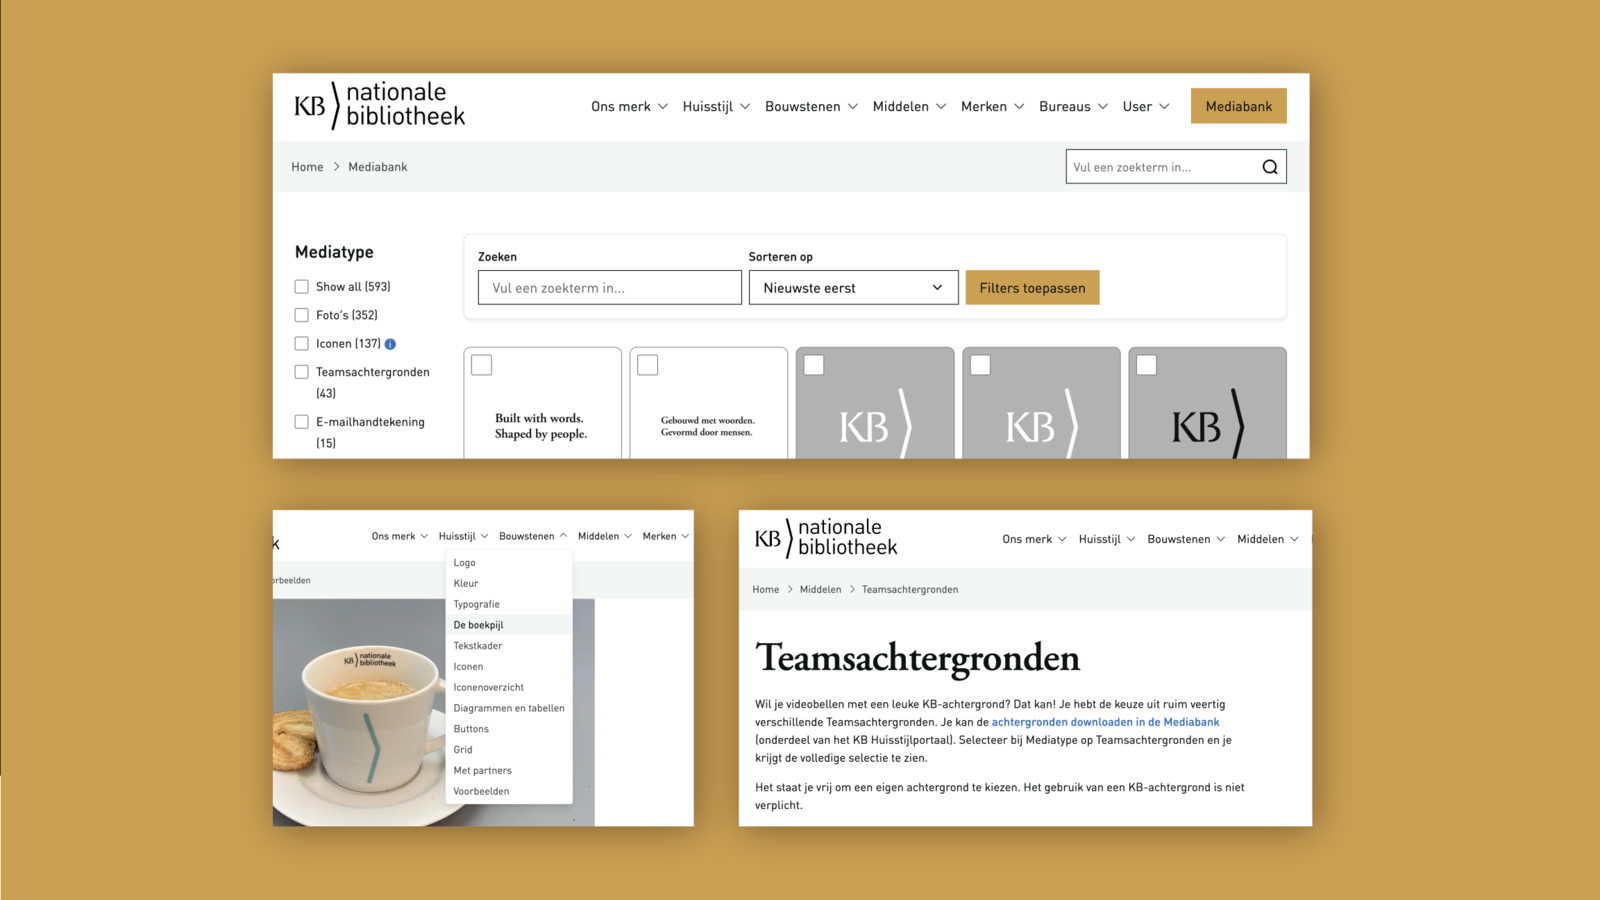The height and width of the screenshot is (900, 1600).
Task: Check the Show all (593) filter
Action: [x=301, y=286]
